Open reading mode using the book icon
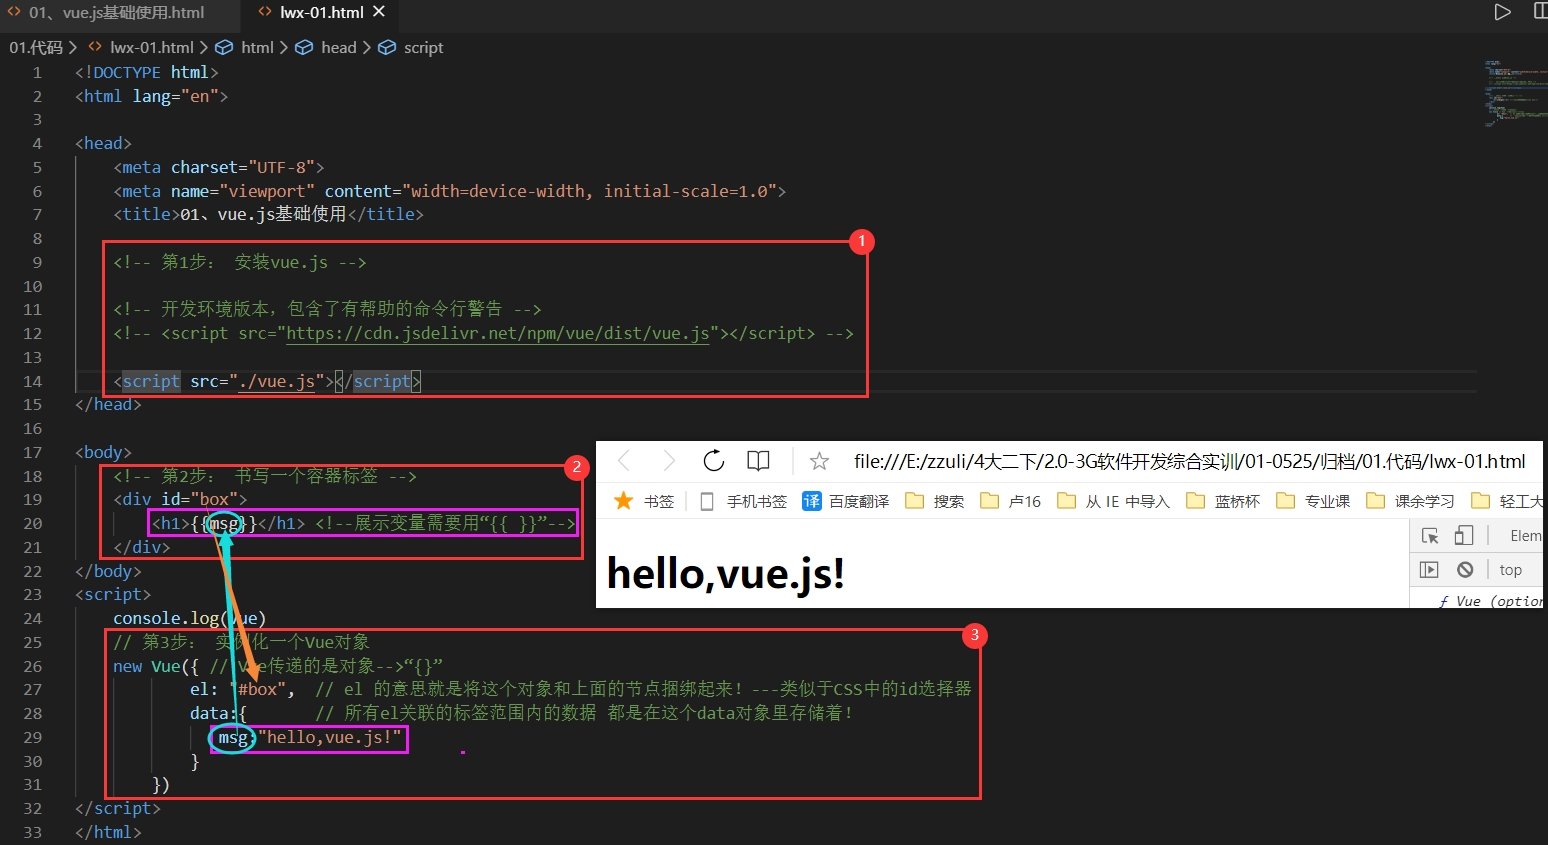The image size is (1548, 845). click(758, 460)
